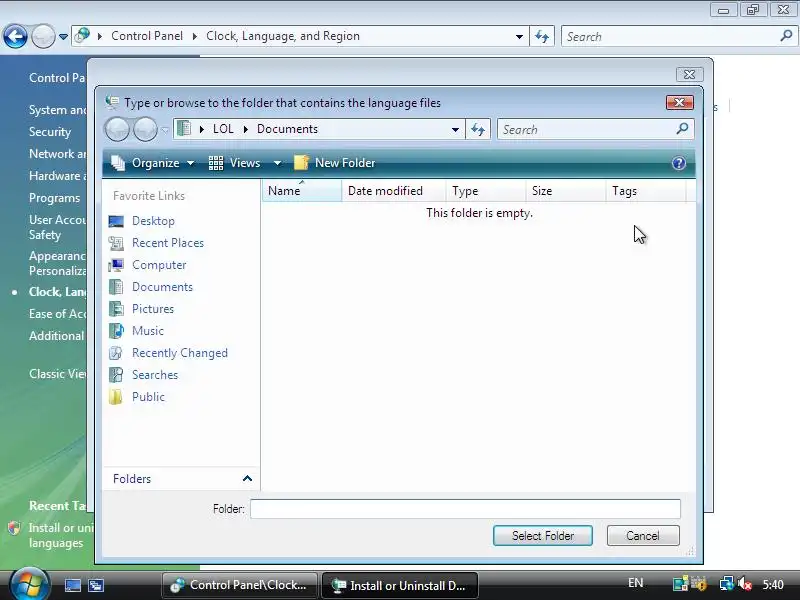This screenshot has height=600, width=800.
Task: Click the back arrow in Control Panel window
Action: (x=15, y=37)
